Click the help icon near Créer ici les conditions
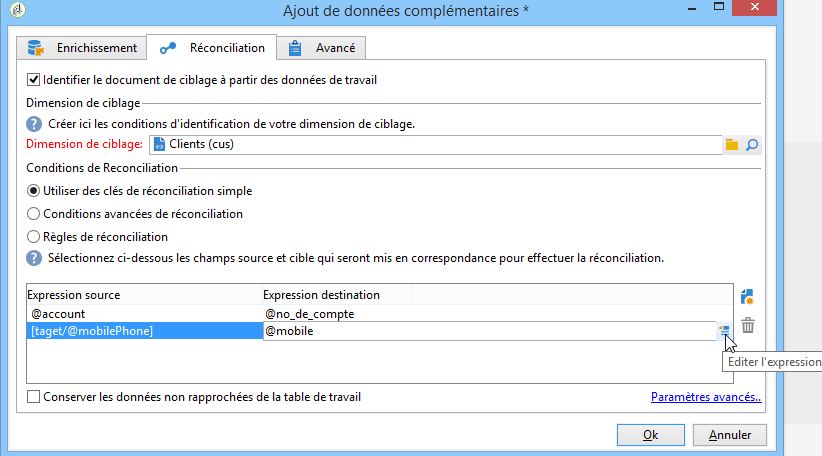The width and height of the screenshot is (822, 456). pyautogui.click(x=34, y=124)
